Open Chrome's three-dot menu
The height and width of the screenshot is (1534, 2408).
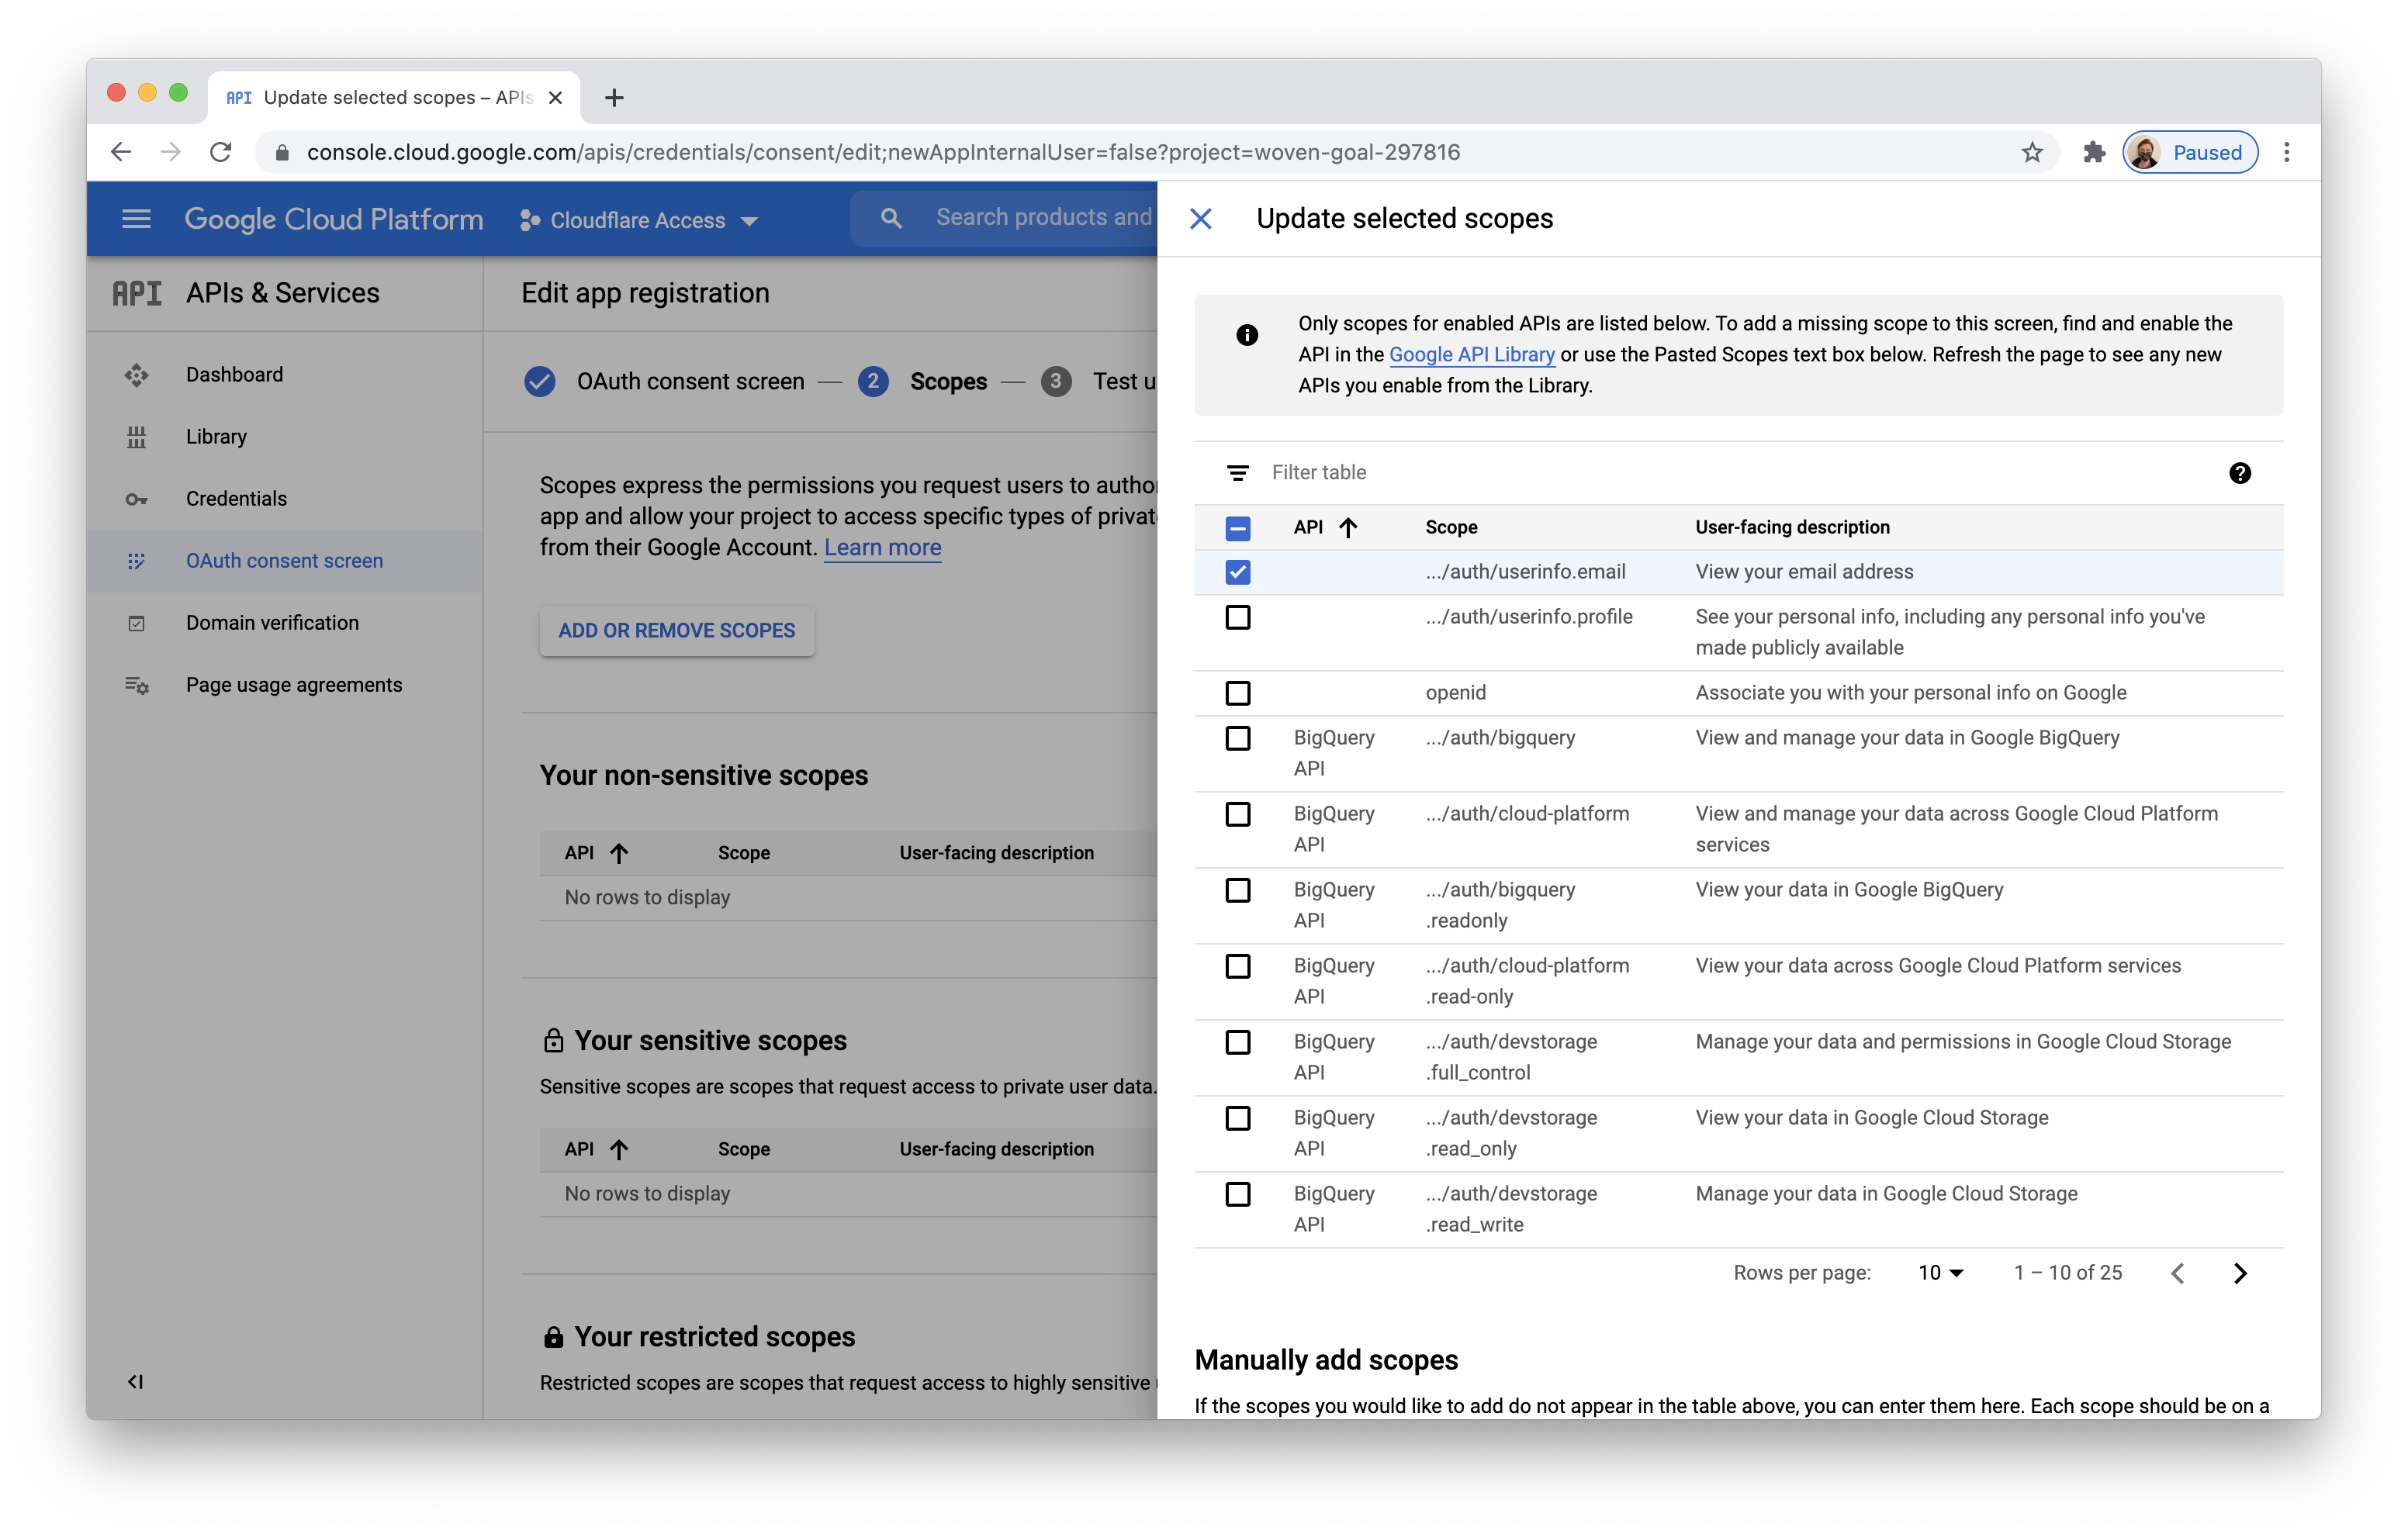tap(2286, 152)
